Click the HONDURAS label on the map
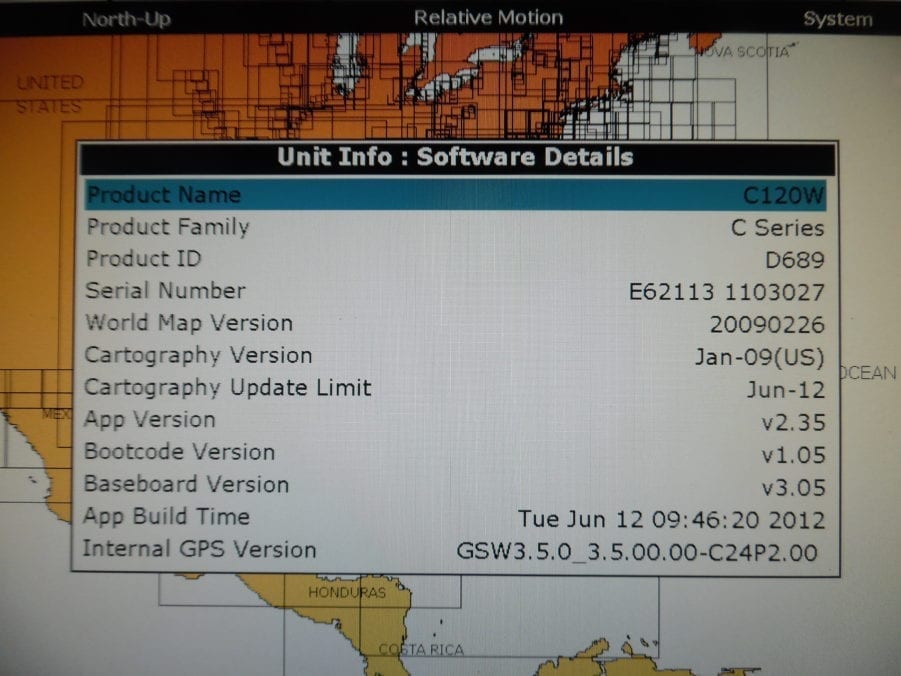The image size is (901, 676). [346, 593]
